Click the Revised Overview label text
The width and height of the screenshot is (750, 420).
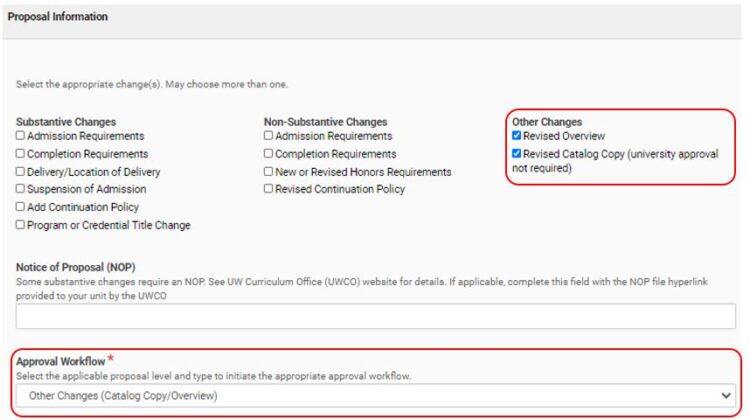pos(564,136)
